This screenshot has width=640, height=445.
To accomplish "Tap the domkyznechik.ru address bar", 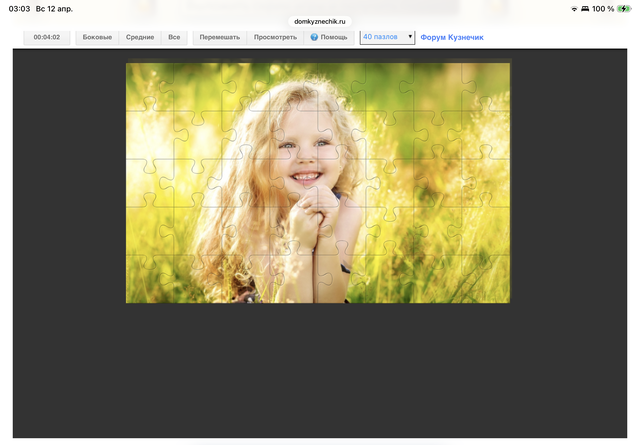I will click(x=320, y=20).
